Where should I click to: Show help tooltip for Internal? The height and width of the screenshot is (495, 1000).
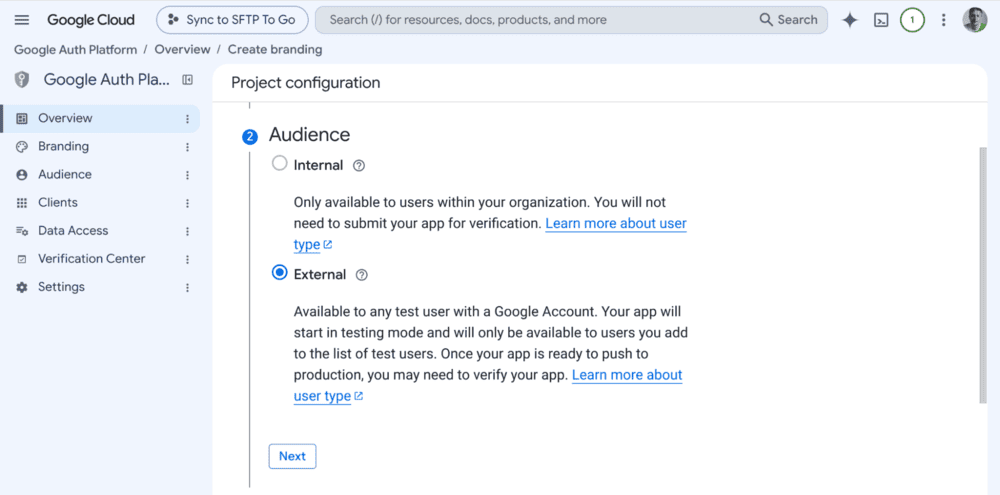359,166
